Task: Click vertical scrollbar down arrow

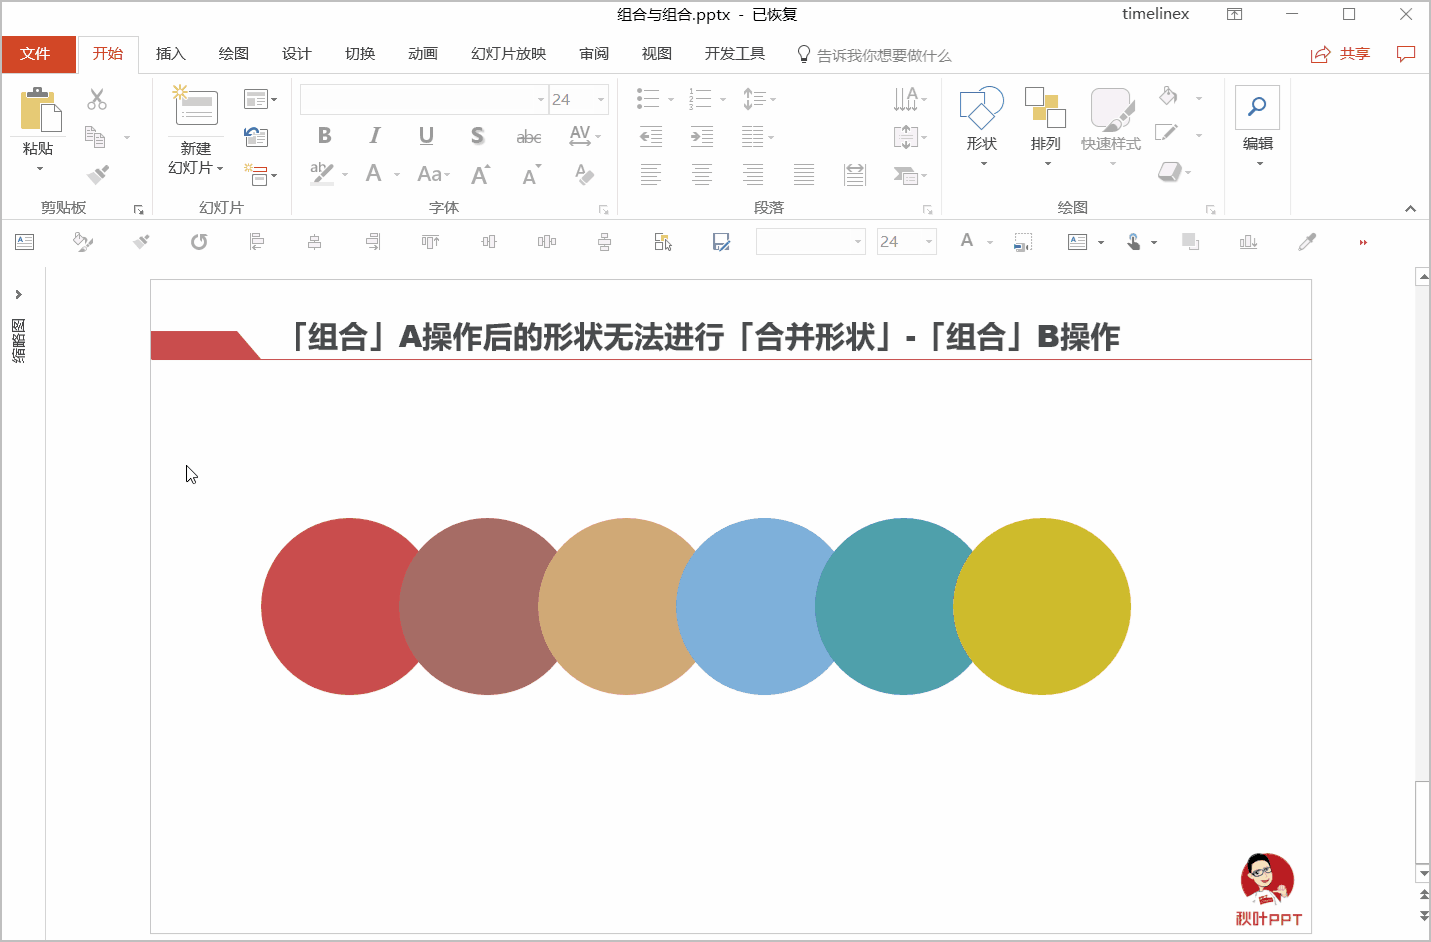Action: (x=1423, y=873)
